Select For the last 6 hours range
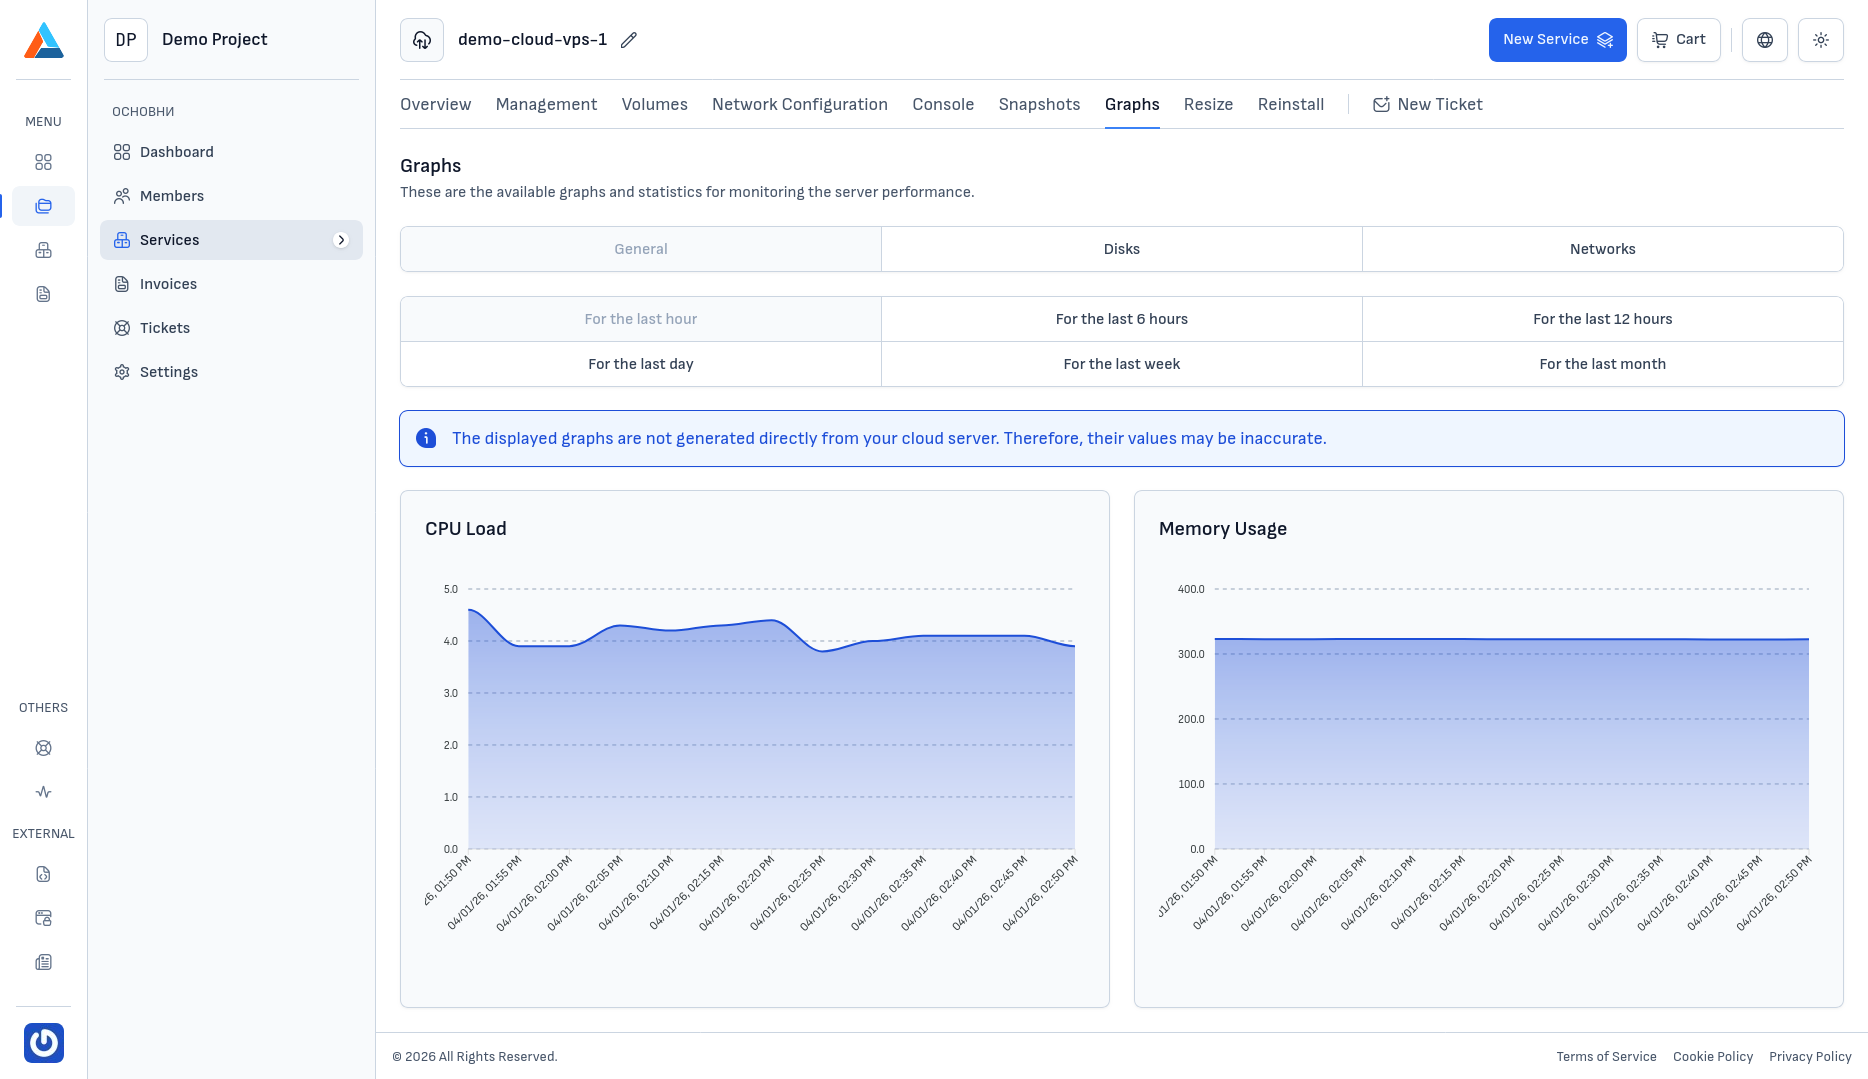Image resolution: width=1868 pixels, height=1079 pixels. [x=1121, y=319]
